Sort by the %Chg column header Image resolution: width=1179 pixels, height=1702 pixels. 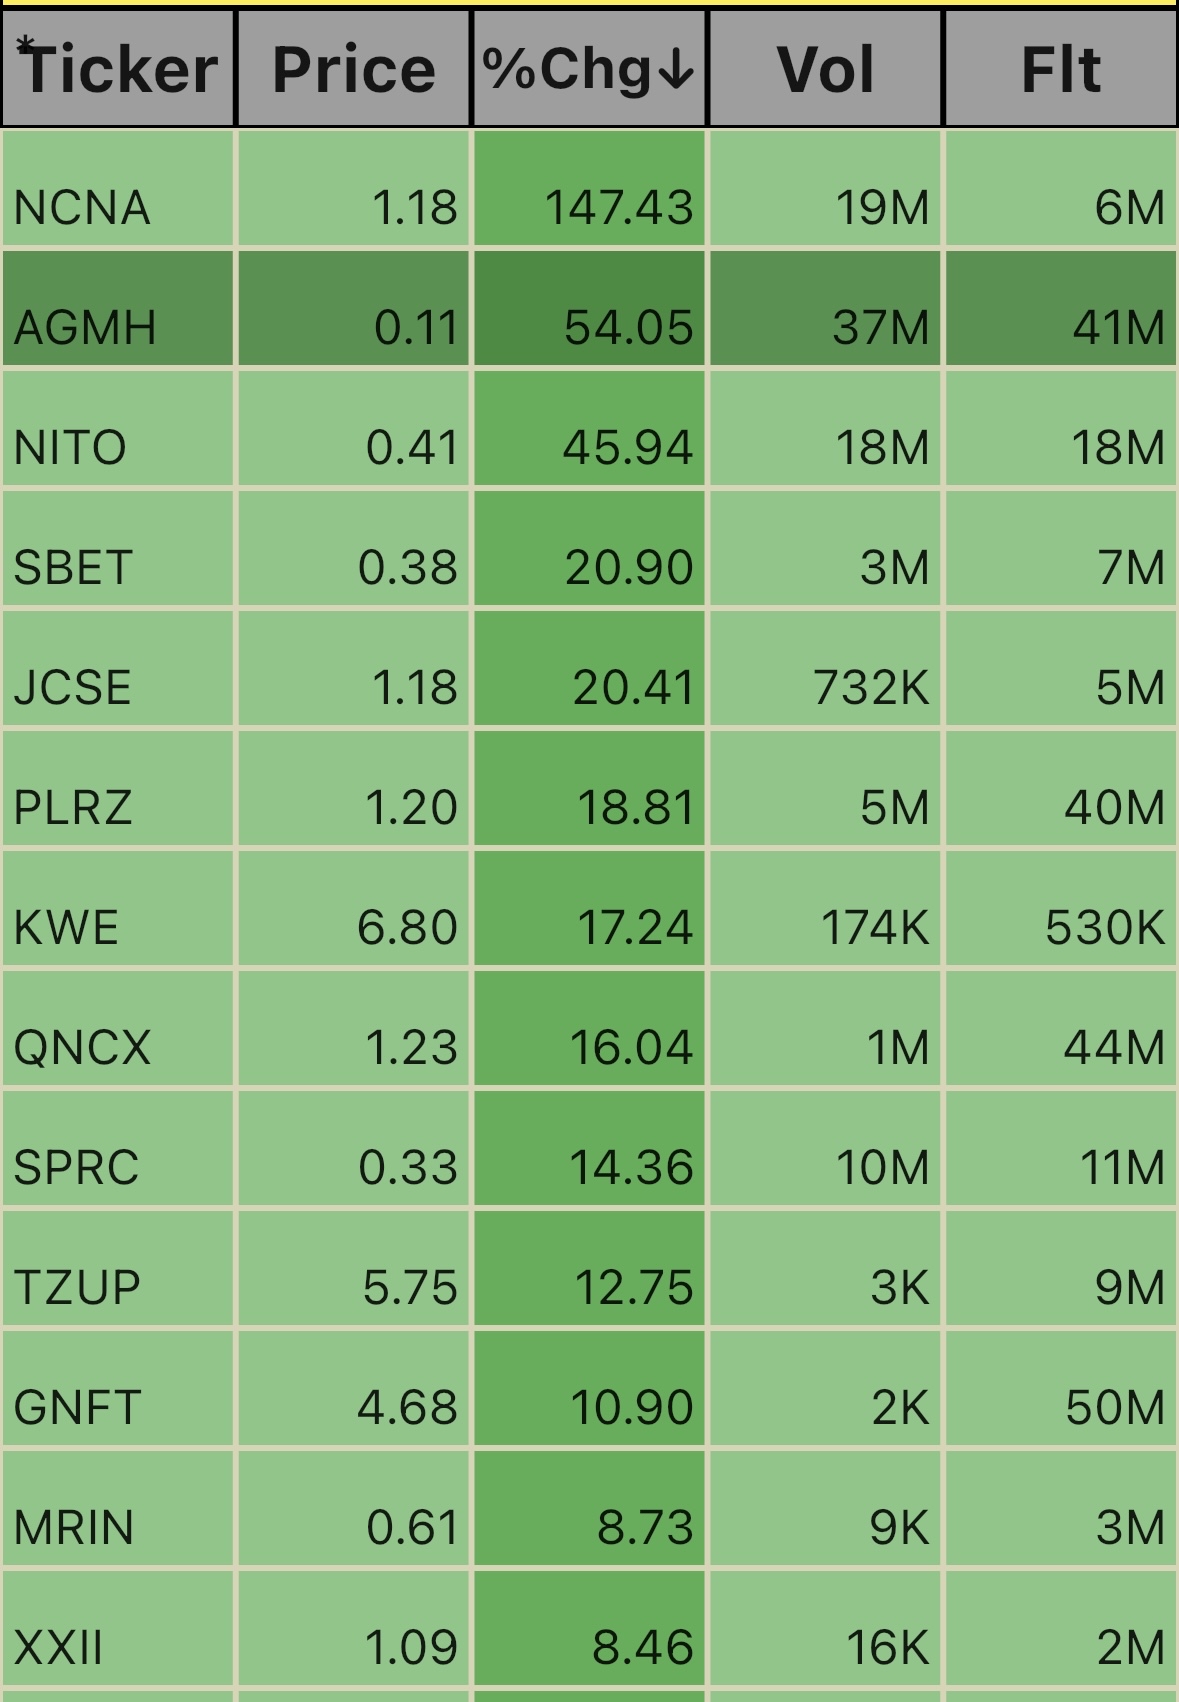tap(589, 69)
